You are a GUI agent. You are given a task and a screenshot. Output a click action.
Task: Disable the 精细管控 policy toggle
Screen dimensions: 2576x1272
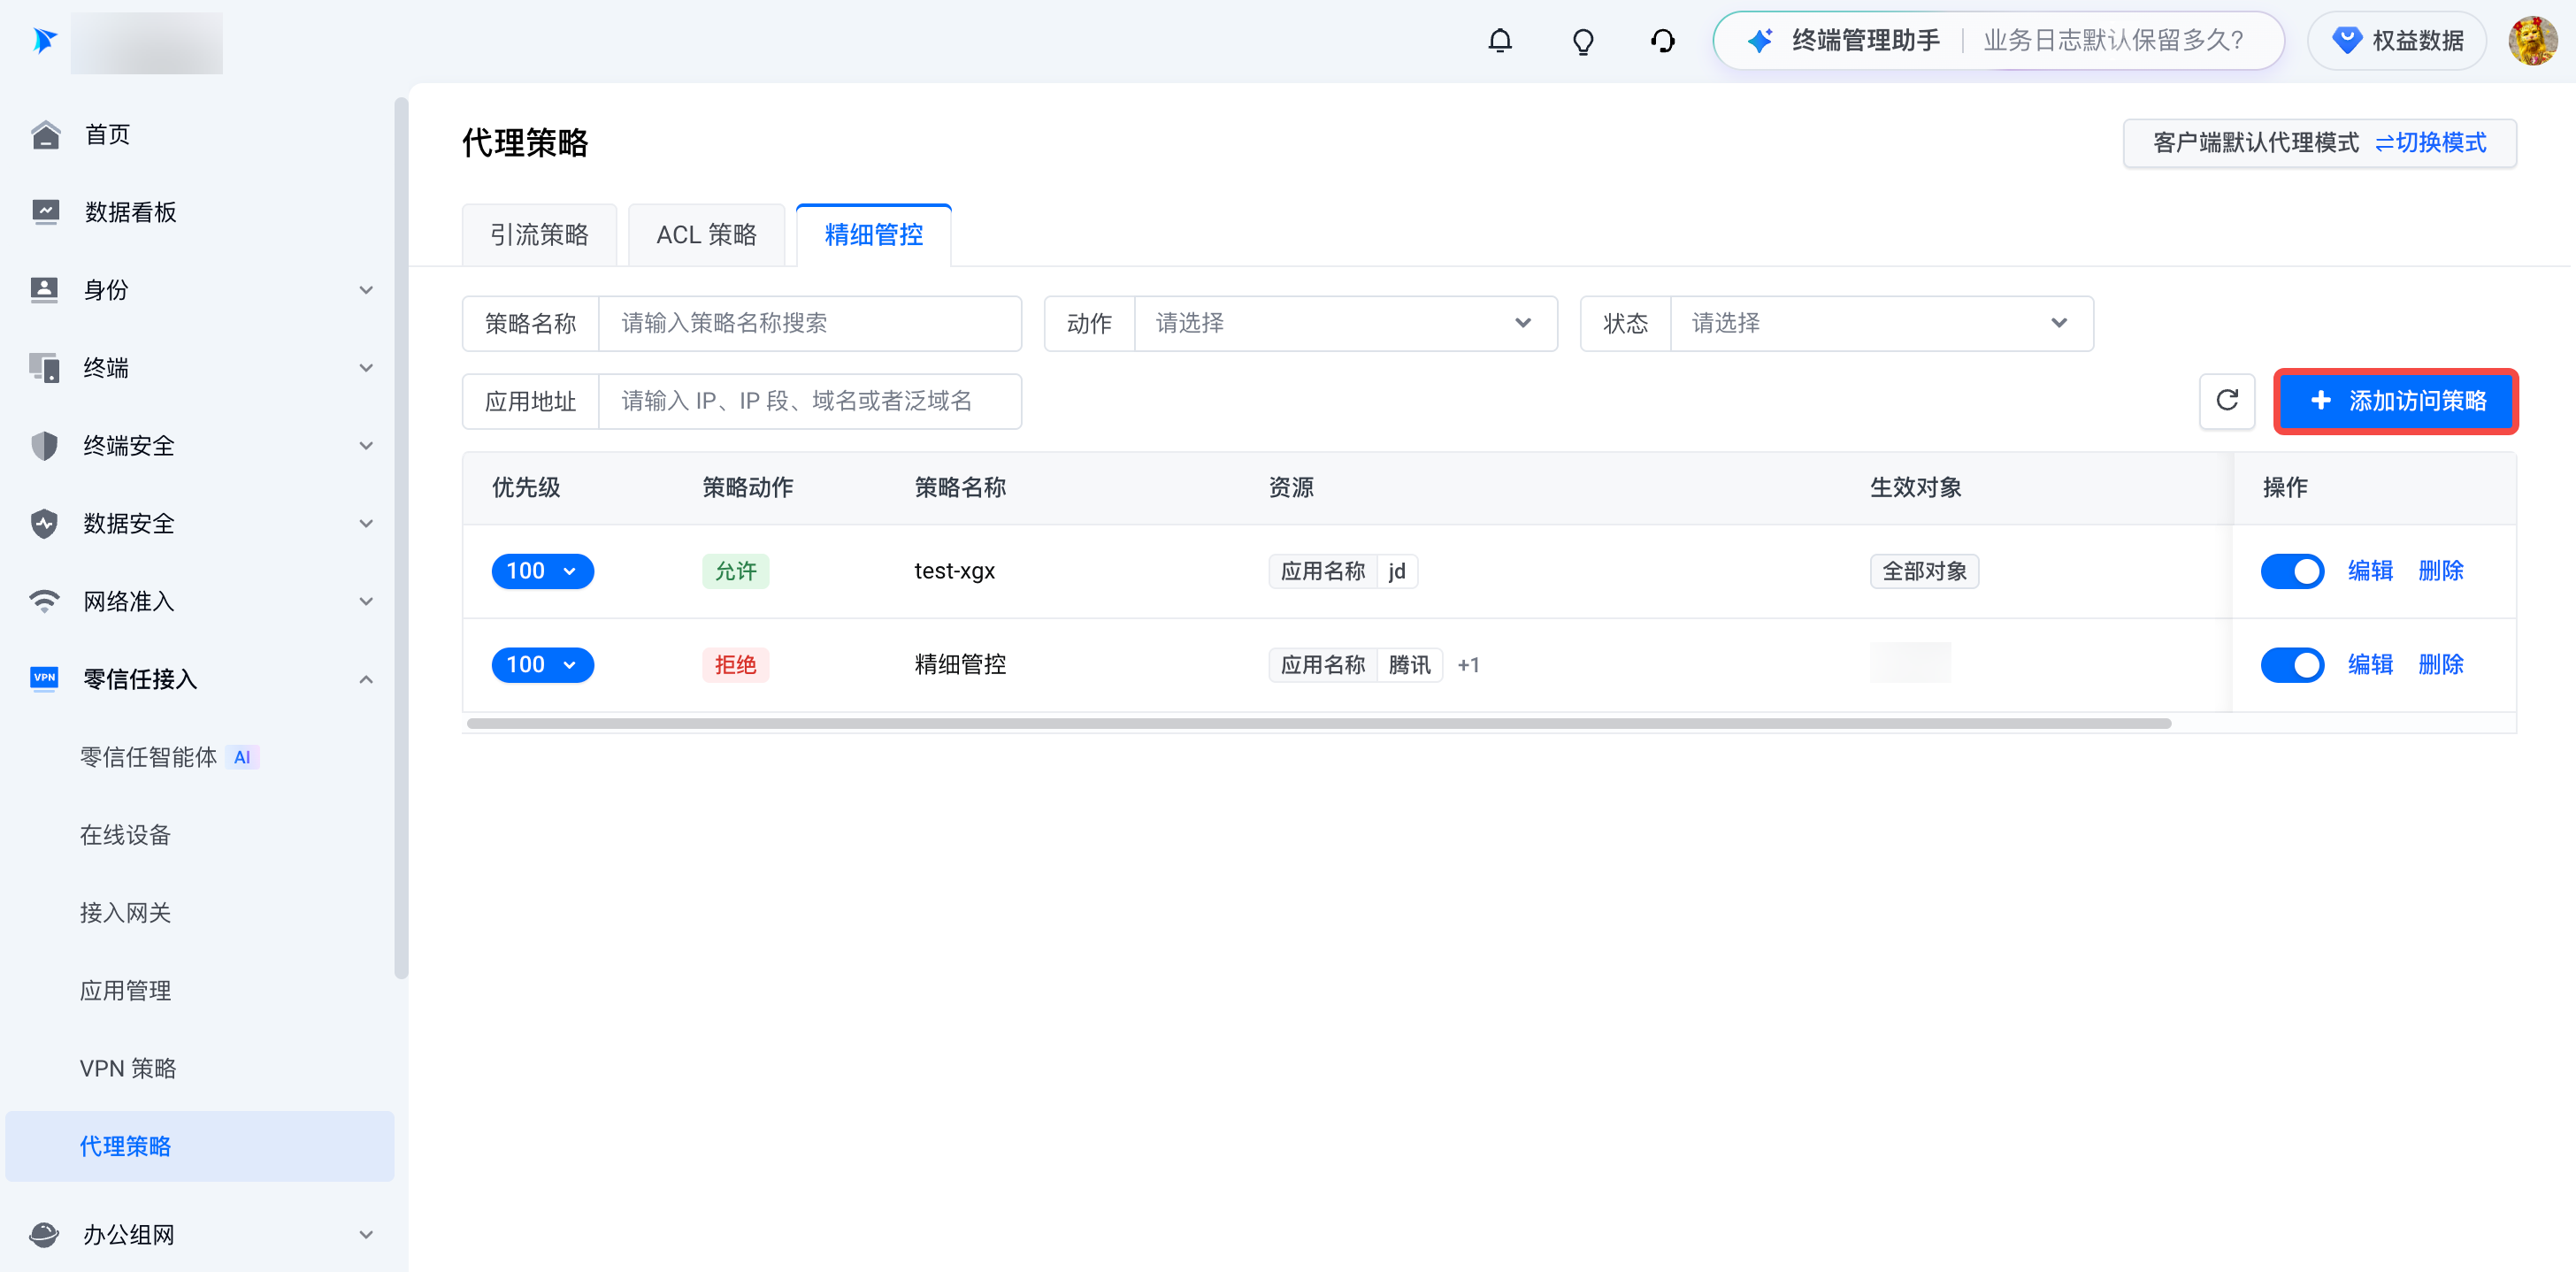click(x=2292, y=666)
